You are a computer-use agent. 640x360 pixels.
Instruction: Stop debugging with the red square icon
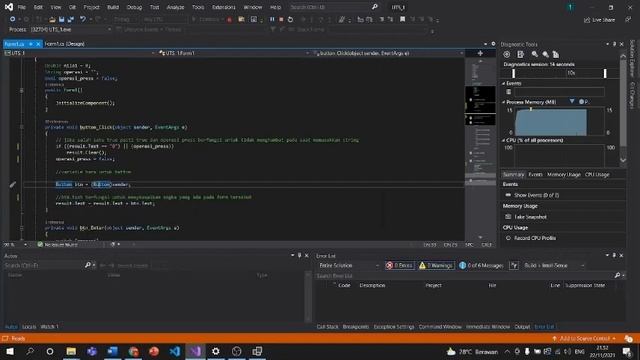coord(281,19)
